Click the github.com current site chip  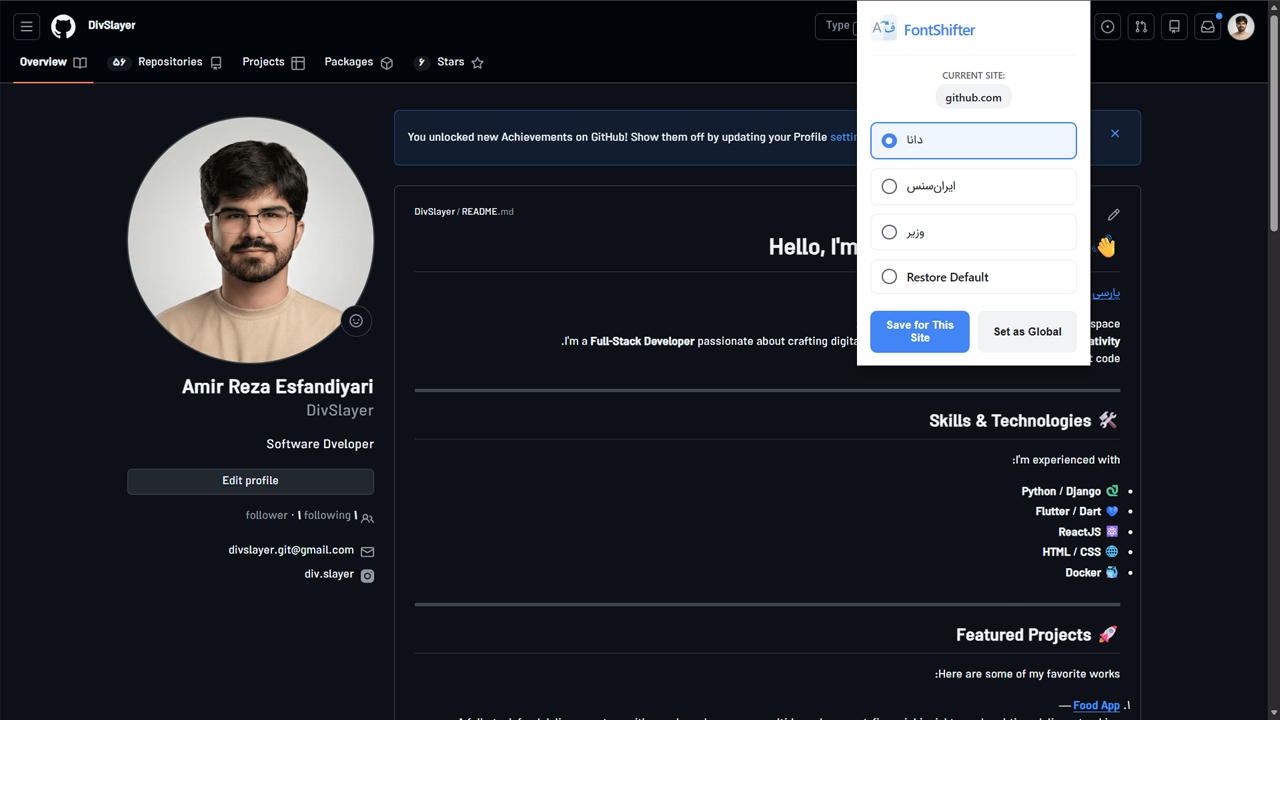pyautogui.click(x=974, y=97)
